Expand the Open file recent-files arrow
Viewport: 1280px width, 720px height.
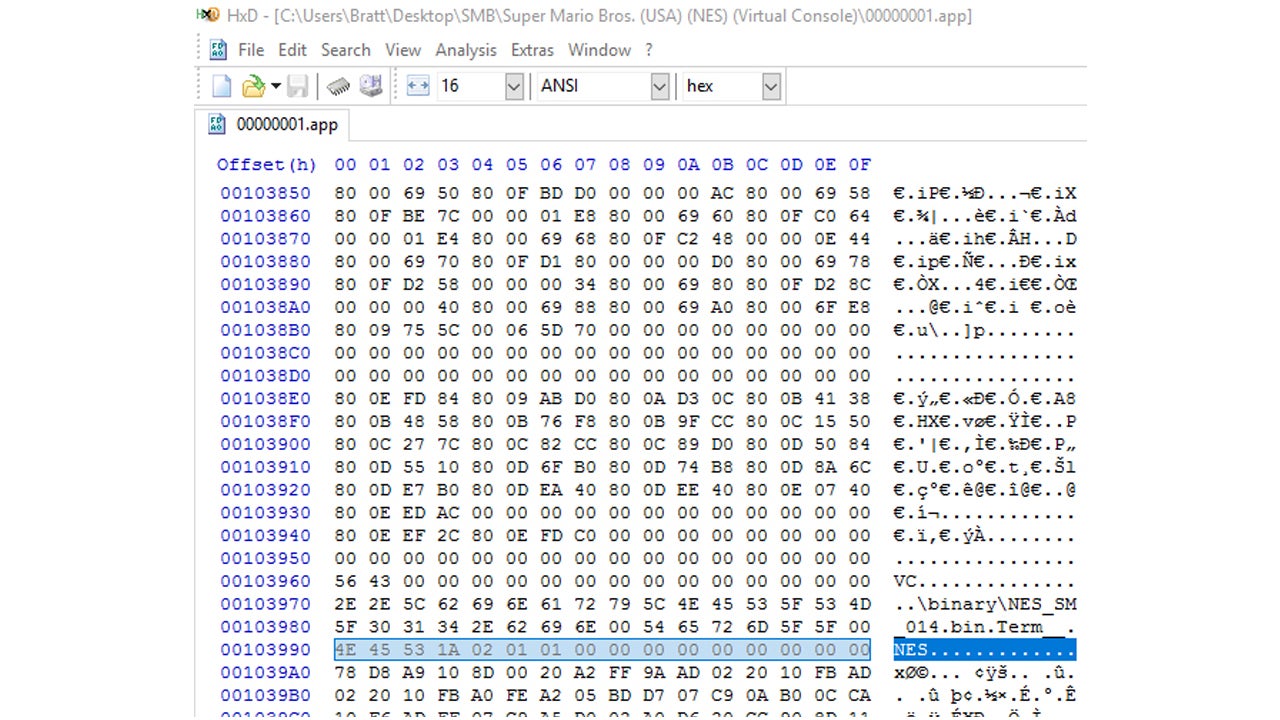click(275, 86)
